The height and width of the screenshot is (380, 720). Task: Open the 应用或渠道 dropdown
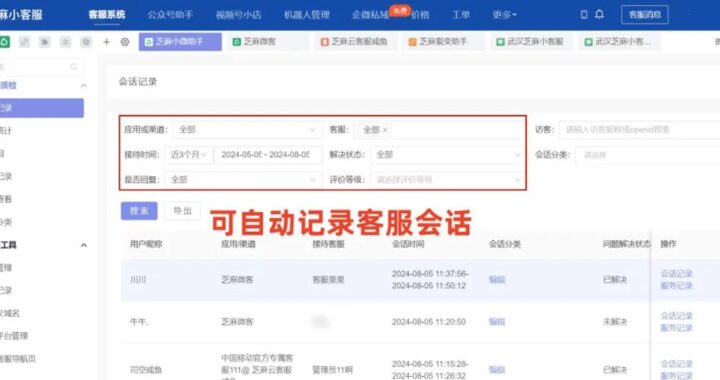247,130
